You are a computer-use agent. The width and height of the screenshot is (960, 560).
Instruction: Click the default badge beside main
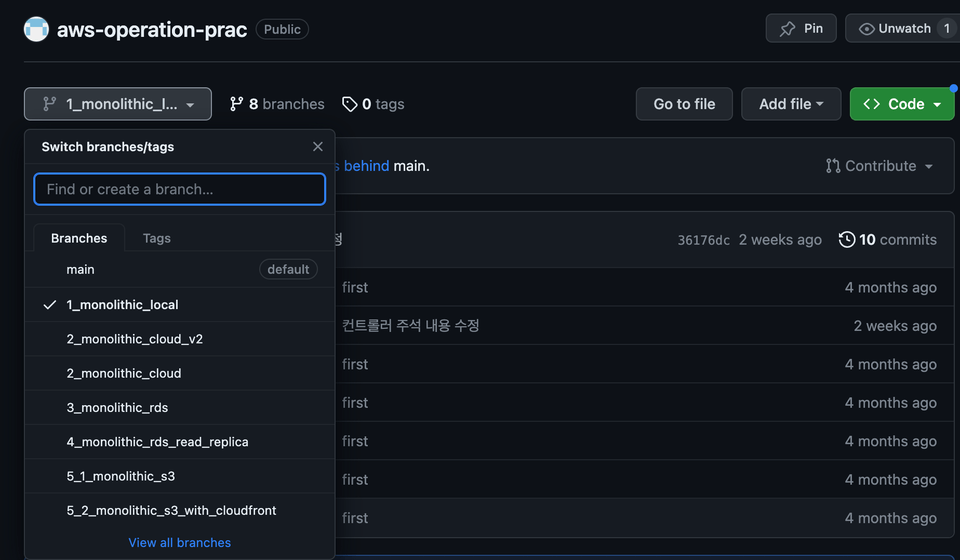288,269
